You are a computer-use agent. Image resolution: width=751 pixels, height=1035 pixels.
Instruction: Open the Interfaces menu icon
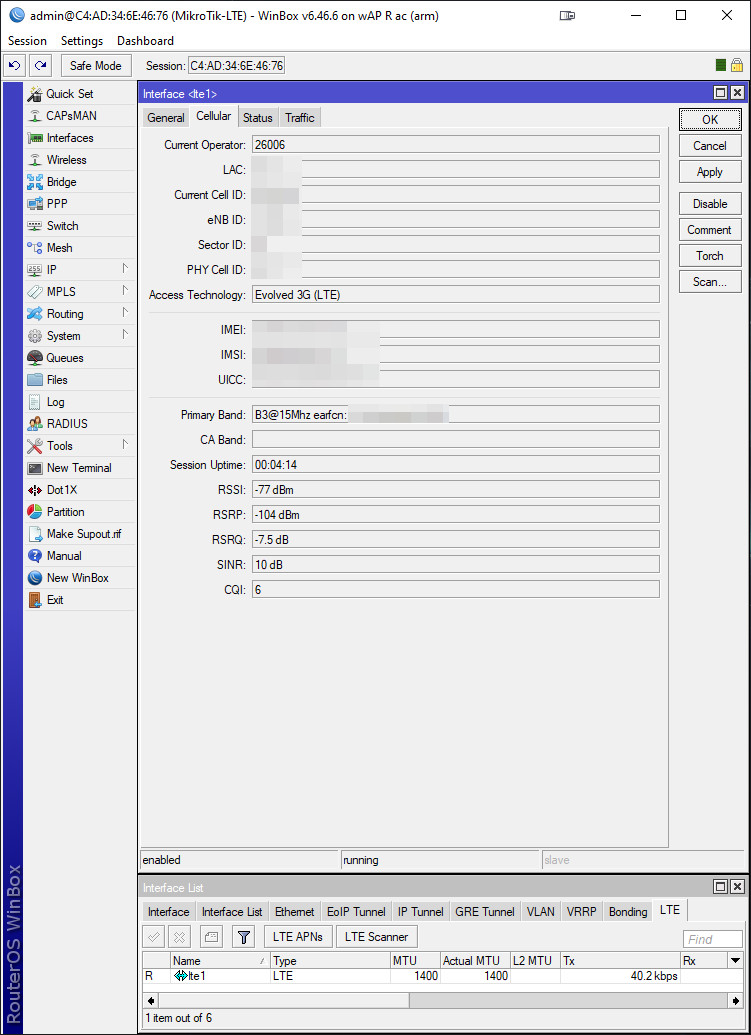click(34, 138)
